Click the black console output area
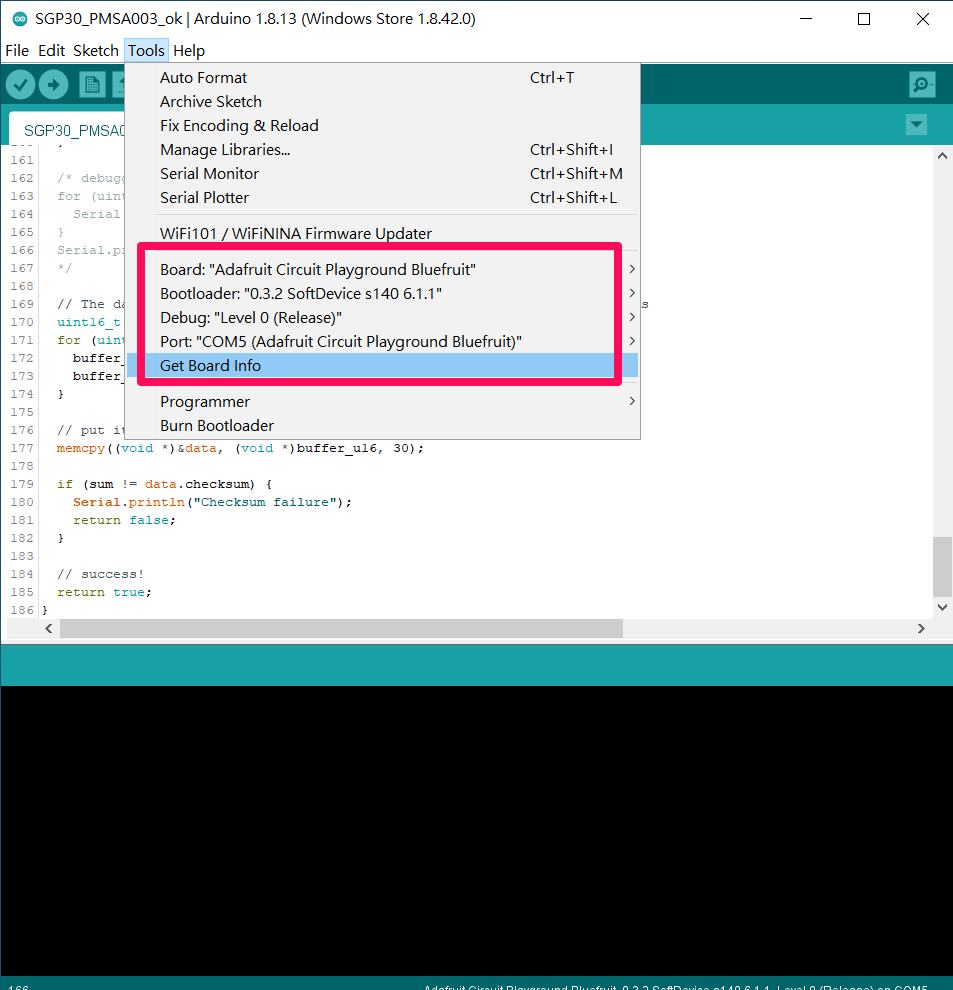 (476, 830)
